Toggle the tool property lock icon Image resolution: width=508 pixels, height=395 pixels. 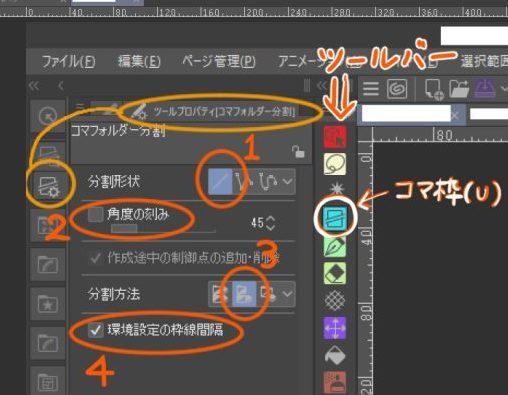click(298, 152)
